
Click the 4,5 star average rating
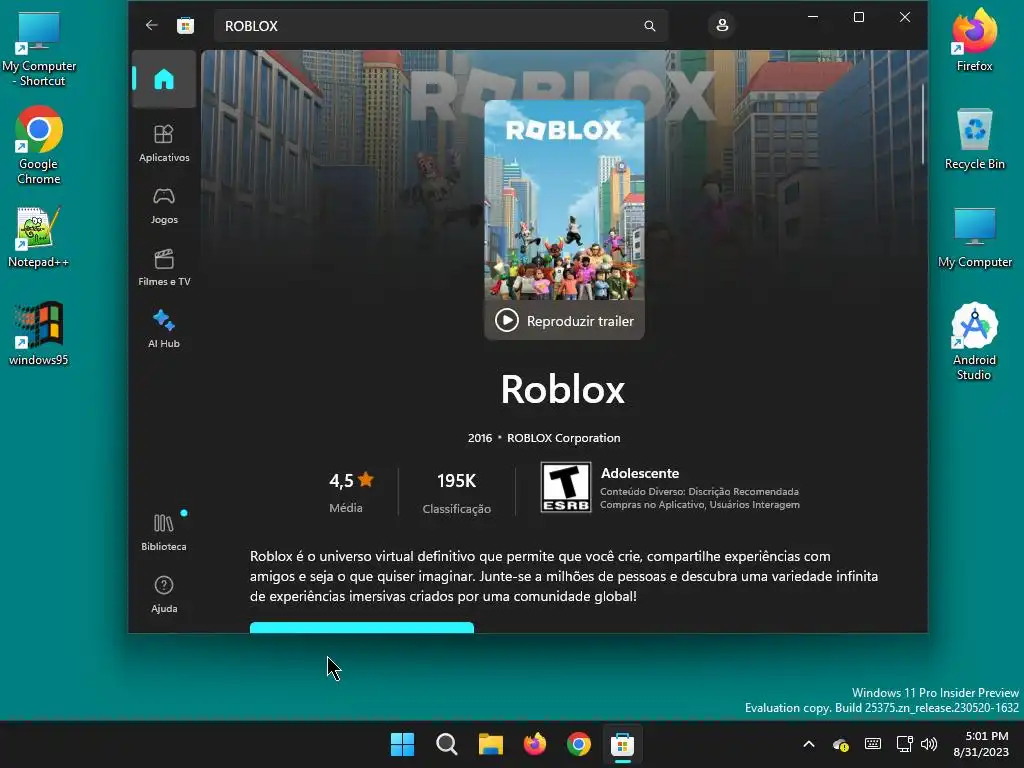(x=351, y=481)
